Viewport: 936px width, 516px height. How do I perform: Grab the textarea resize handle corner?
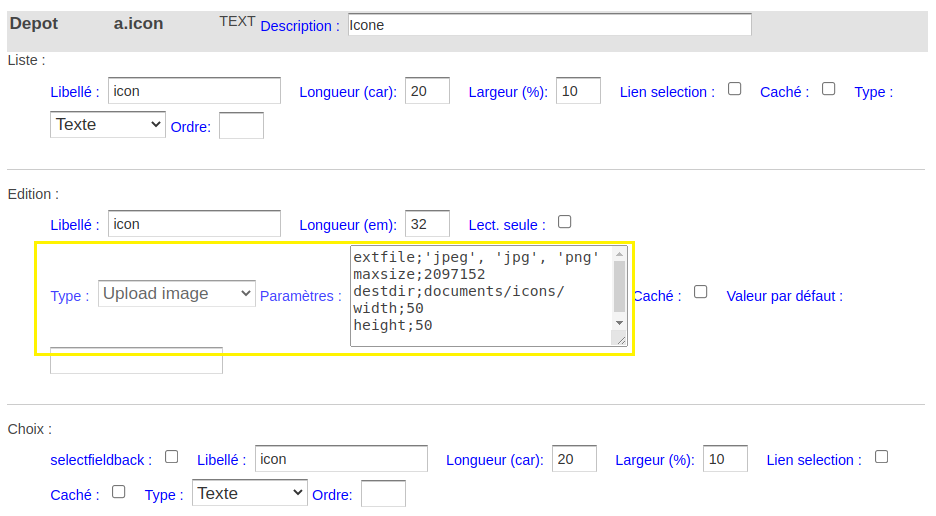(x=620, y=339)
